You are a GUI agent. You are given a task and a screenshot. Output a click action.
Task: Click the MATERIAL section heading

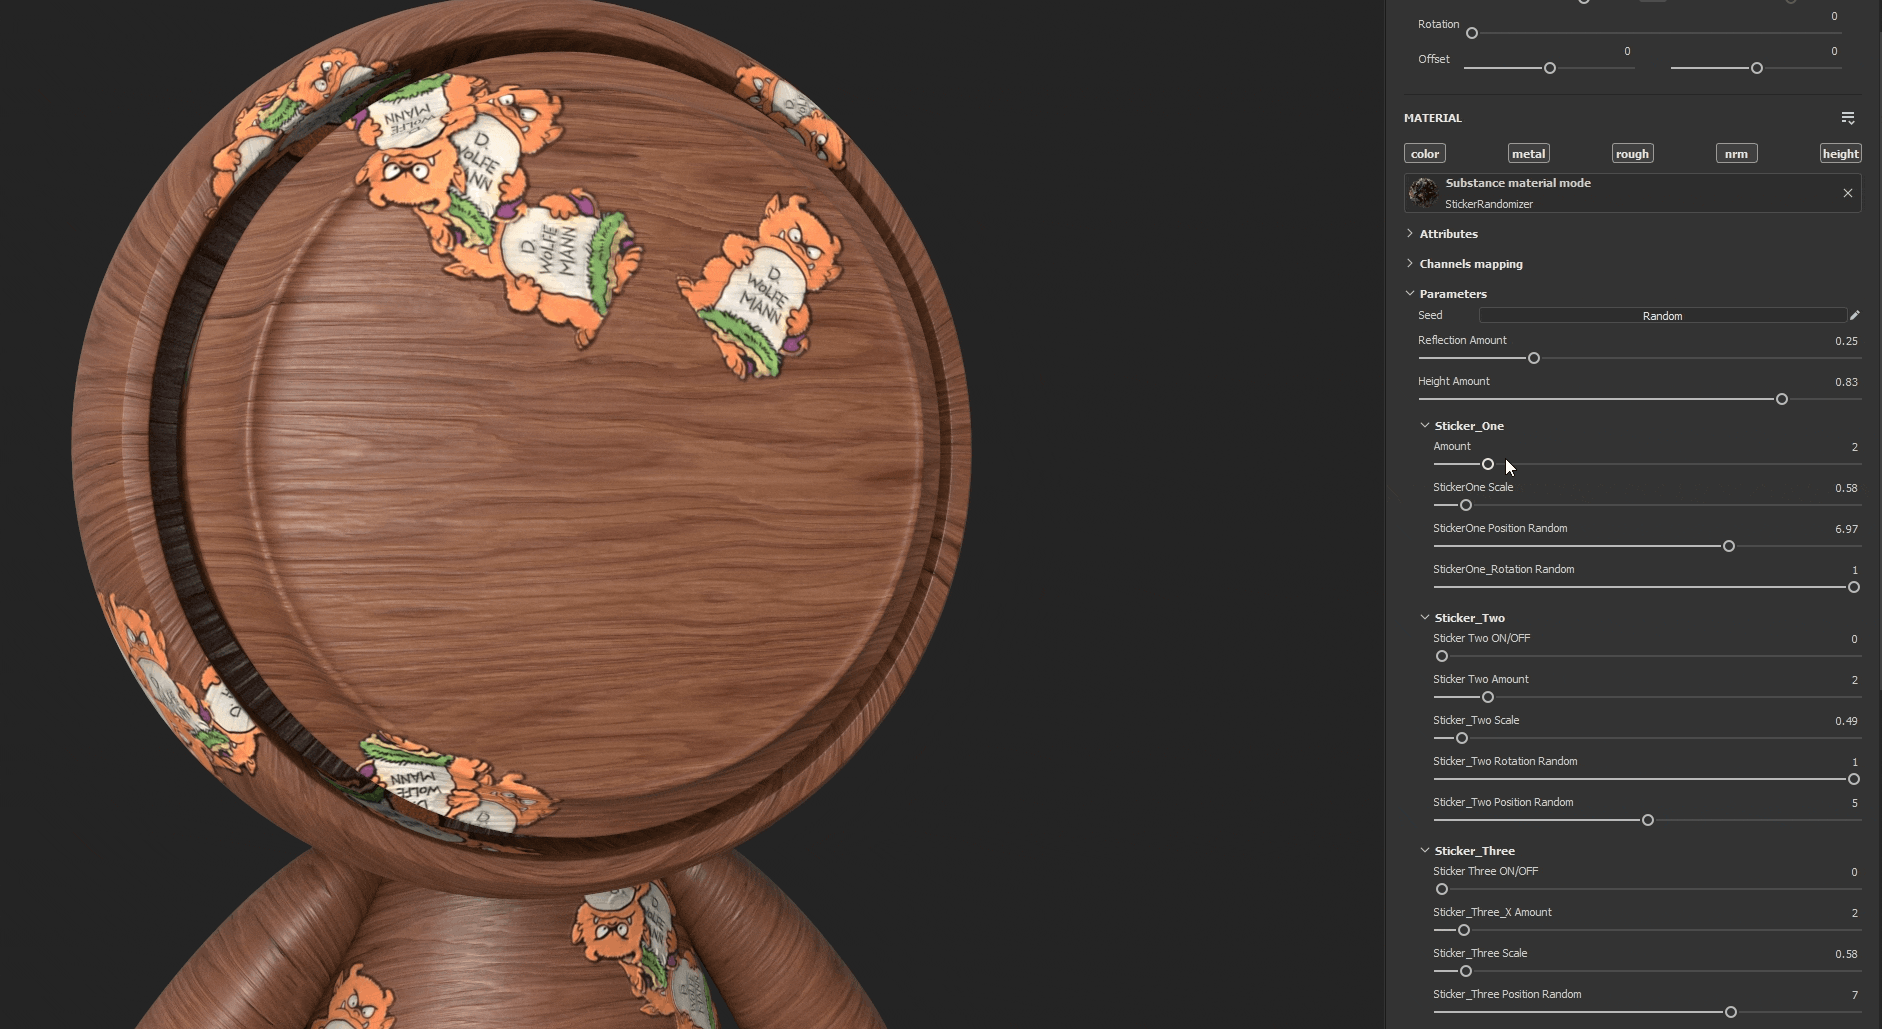[x=1433, y=118]
